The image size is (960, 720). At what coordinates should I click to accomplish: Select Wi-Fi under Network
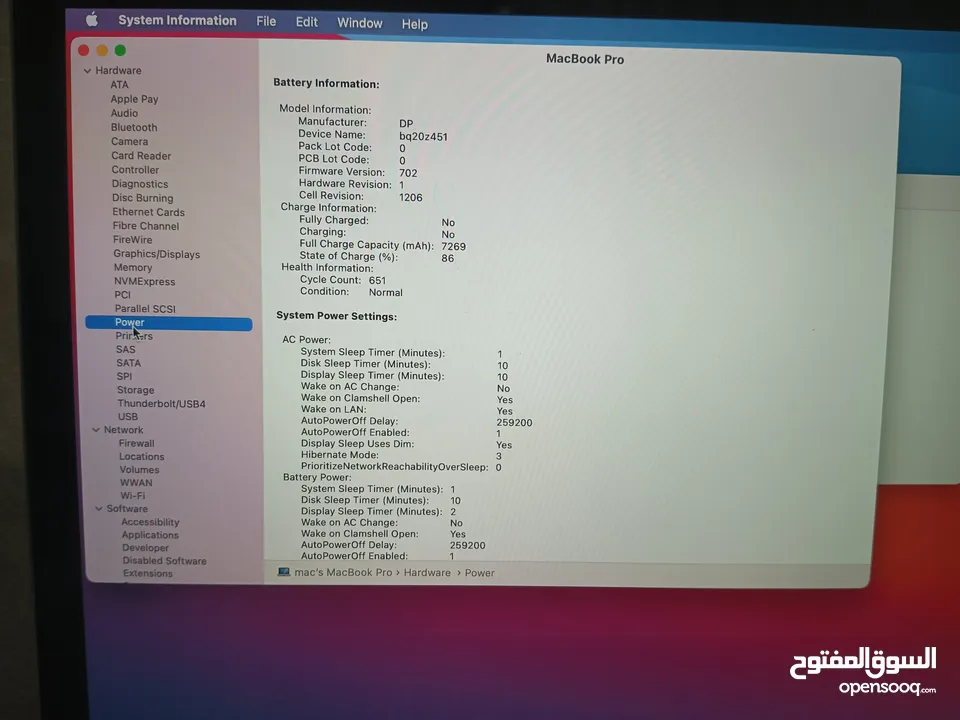[132, 496]
